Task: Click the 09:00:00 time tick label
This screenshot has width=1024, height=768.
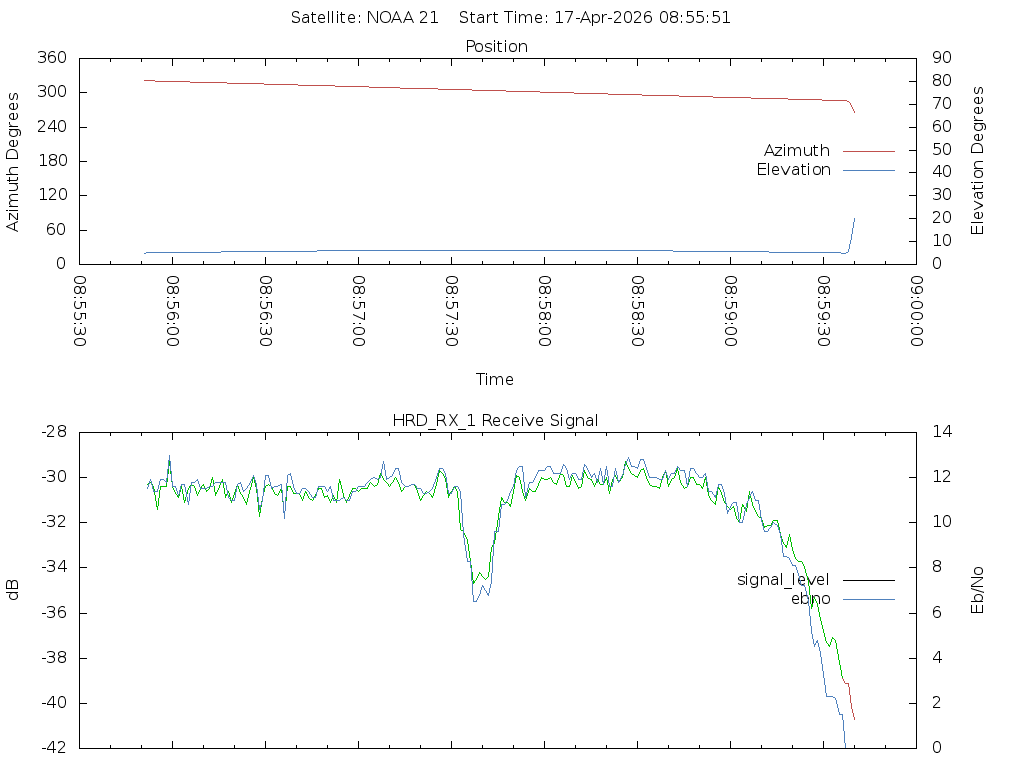Action: (x=916, y=312)
